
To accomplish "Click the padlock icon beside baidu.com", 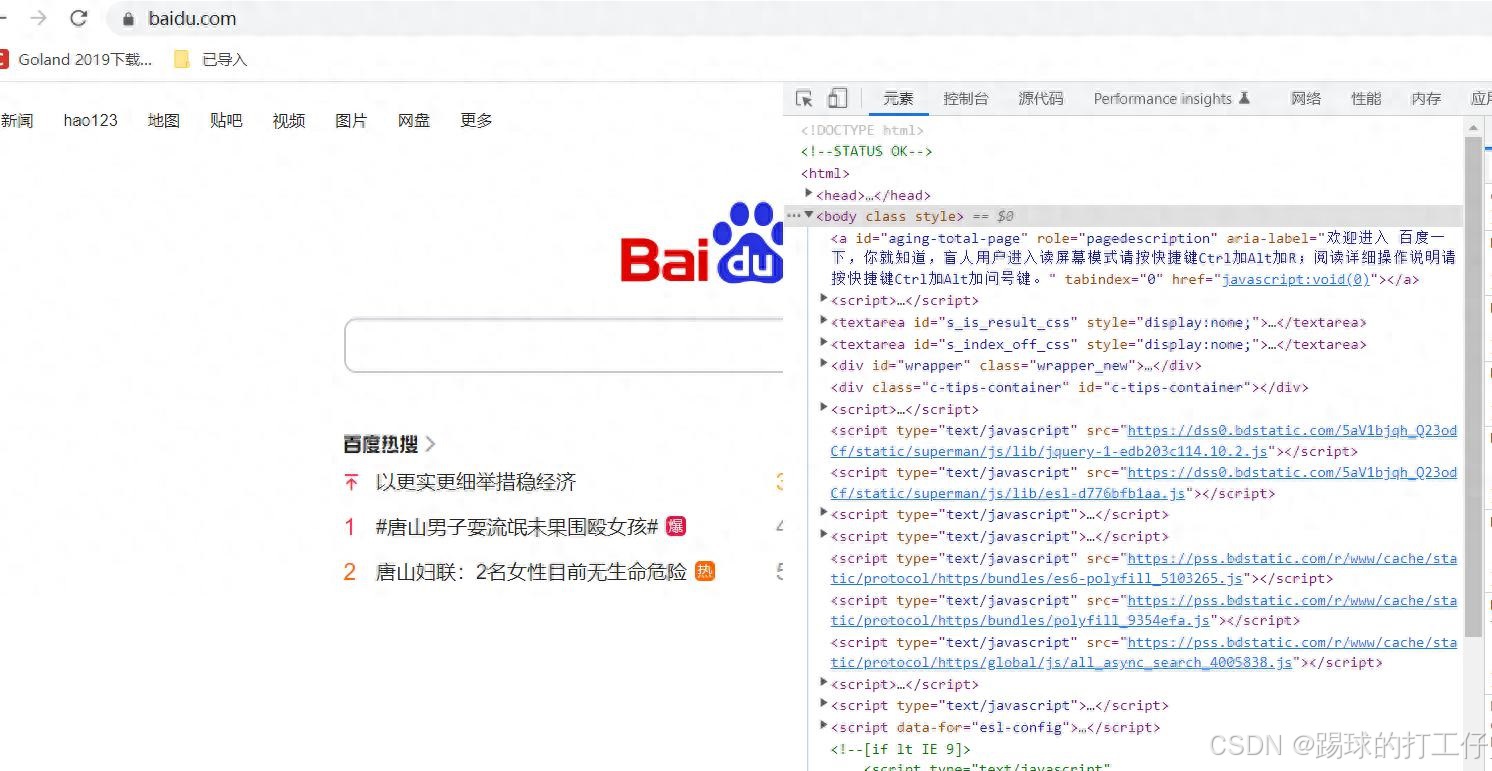I will [x=127, y=18].
